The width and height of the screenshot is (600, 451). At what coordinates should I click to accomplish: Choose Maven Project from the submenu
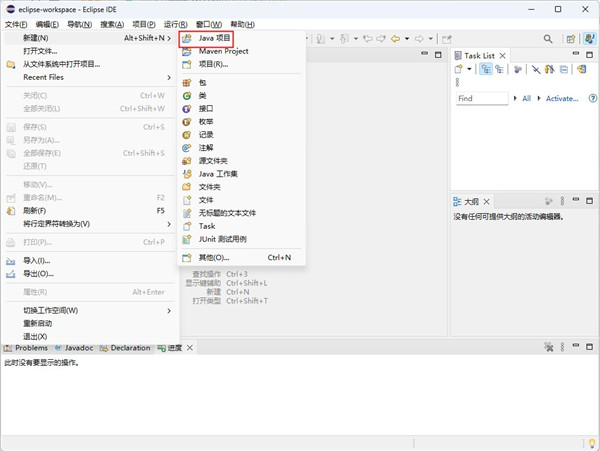[222, 51]
